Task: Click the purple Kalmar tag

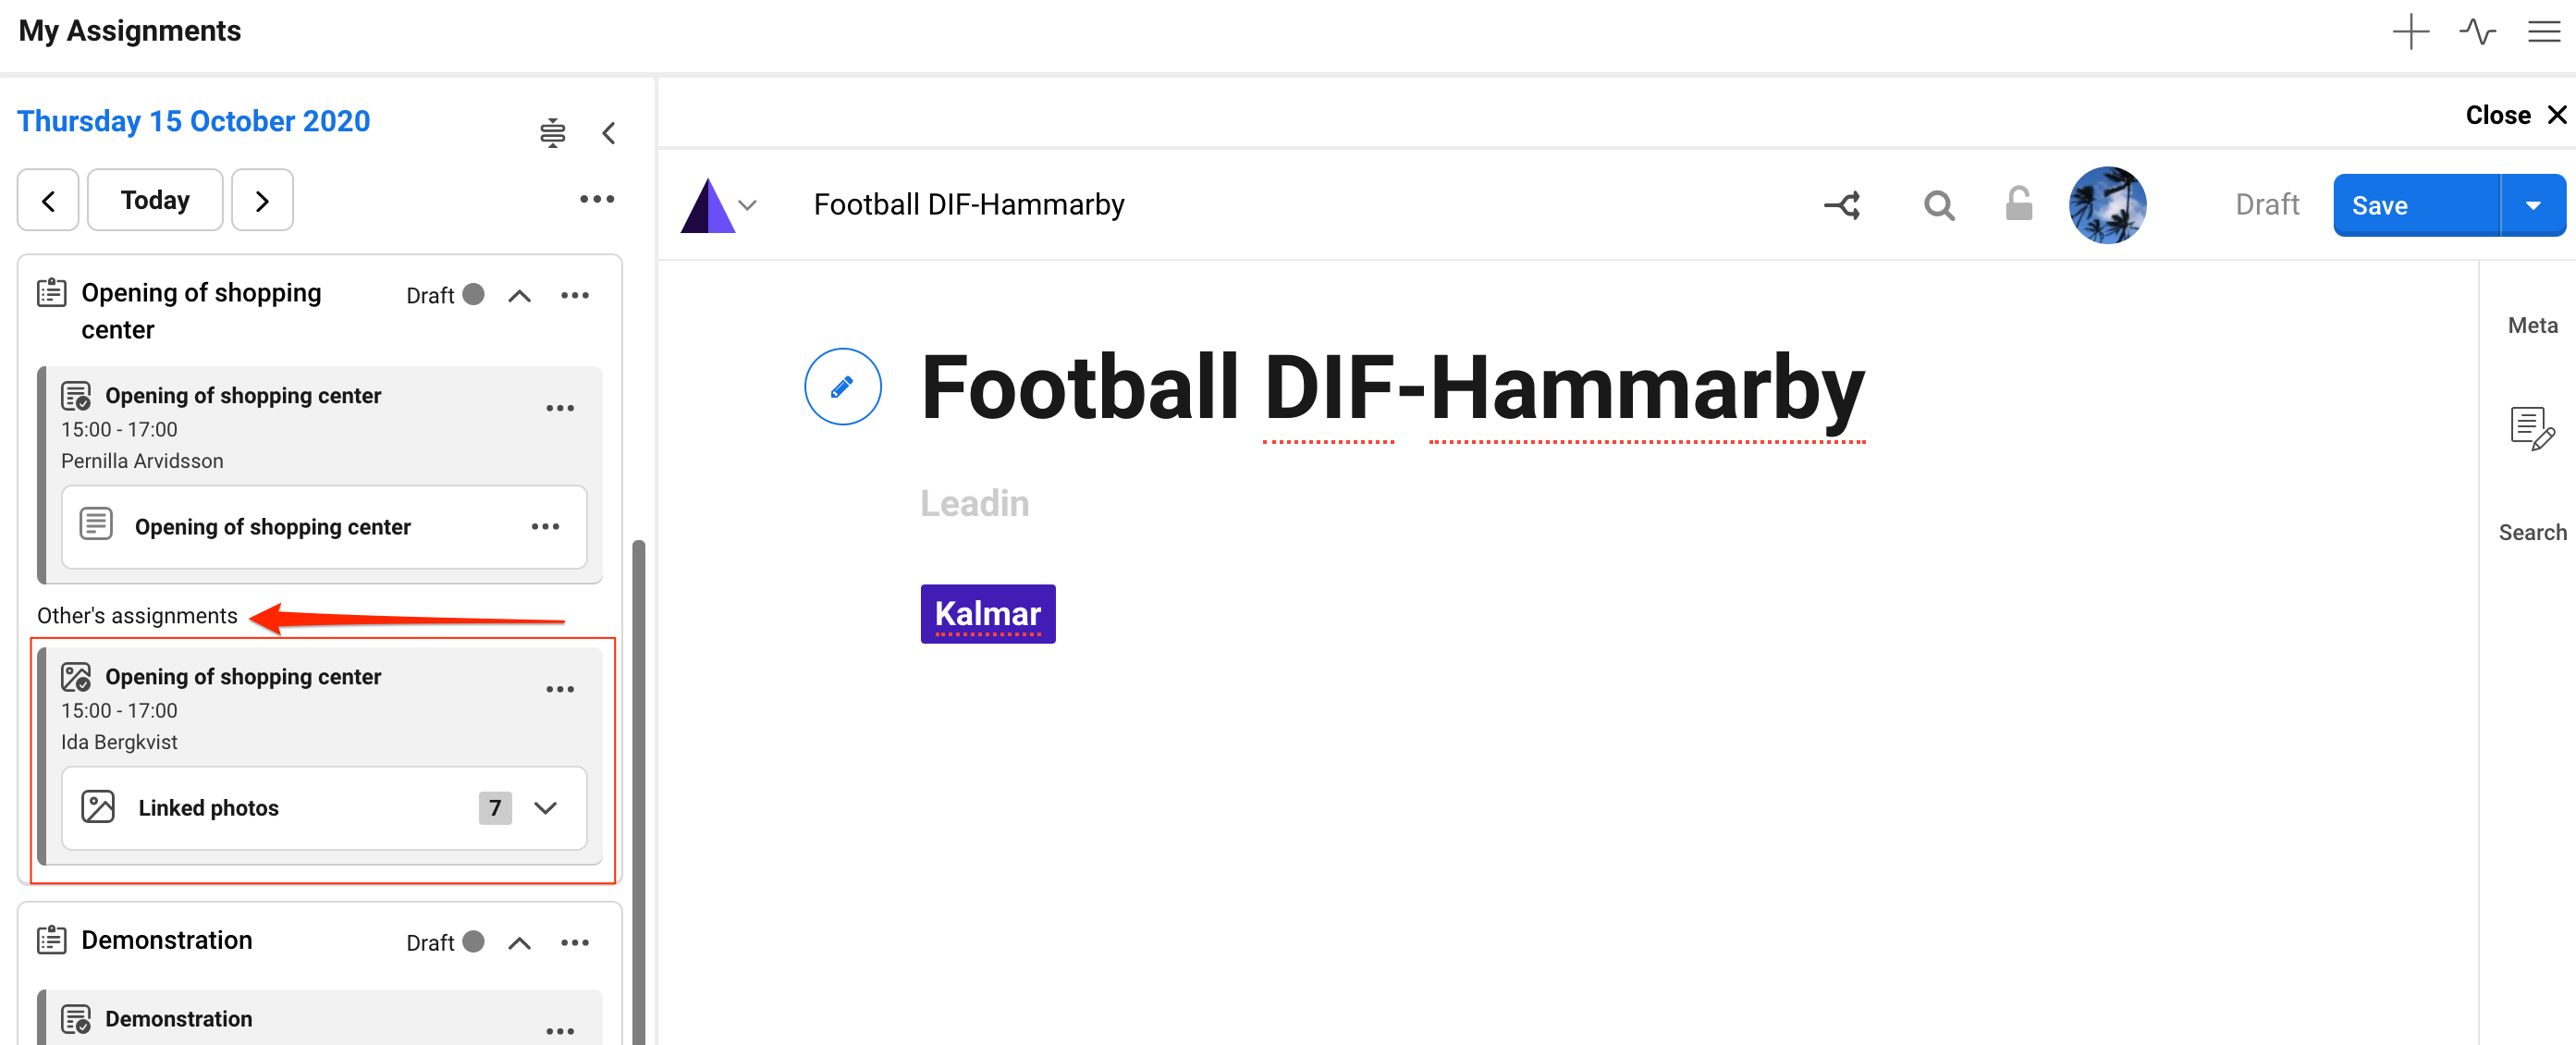Action: click(987, 614)
